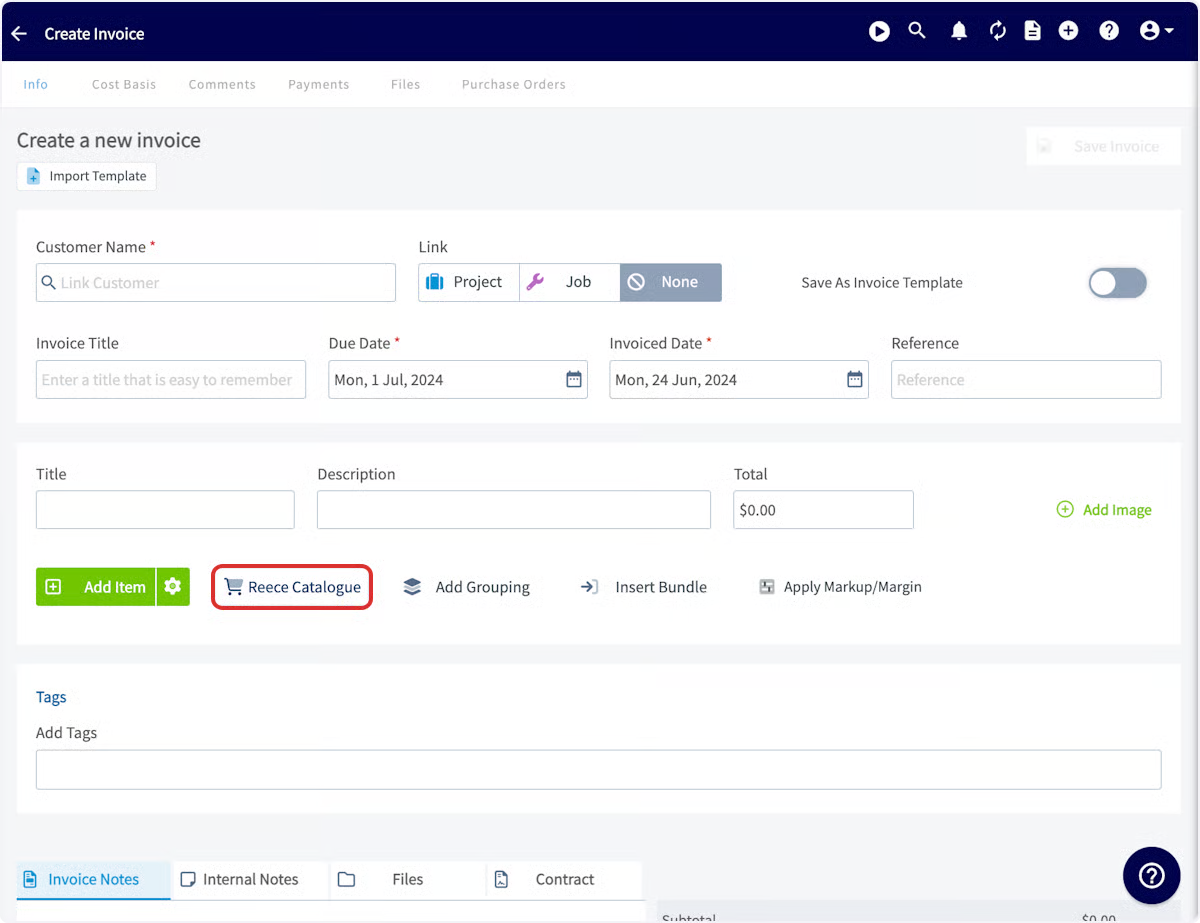The width and height of the screenshot is (1200, 923).
Task: Switch to the Payments tab
Action: [x=319, y=85]
